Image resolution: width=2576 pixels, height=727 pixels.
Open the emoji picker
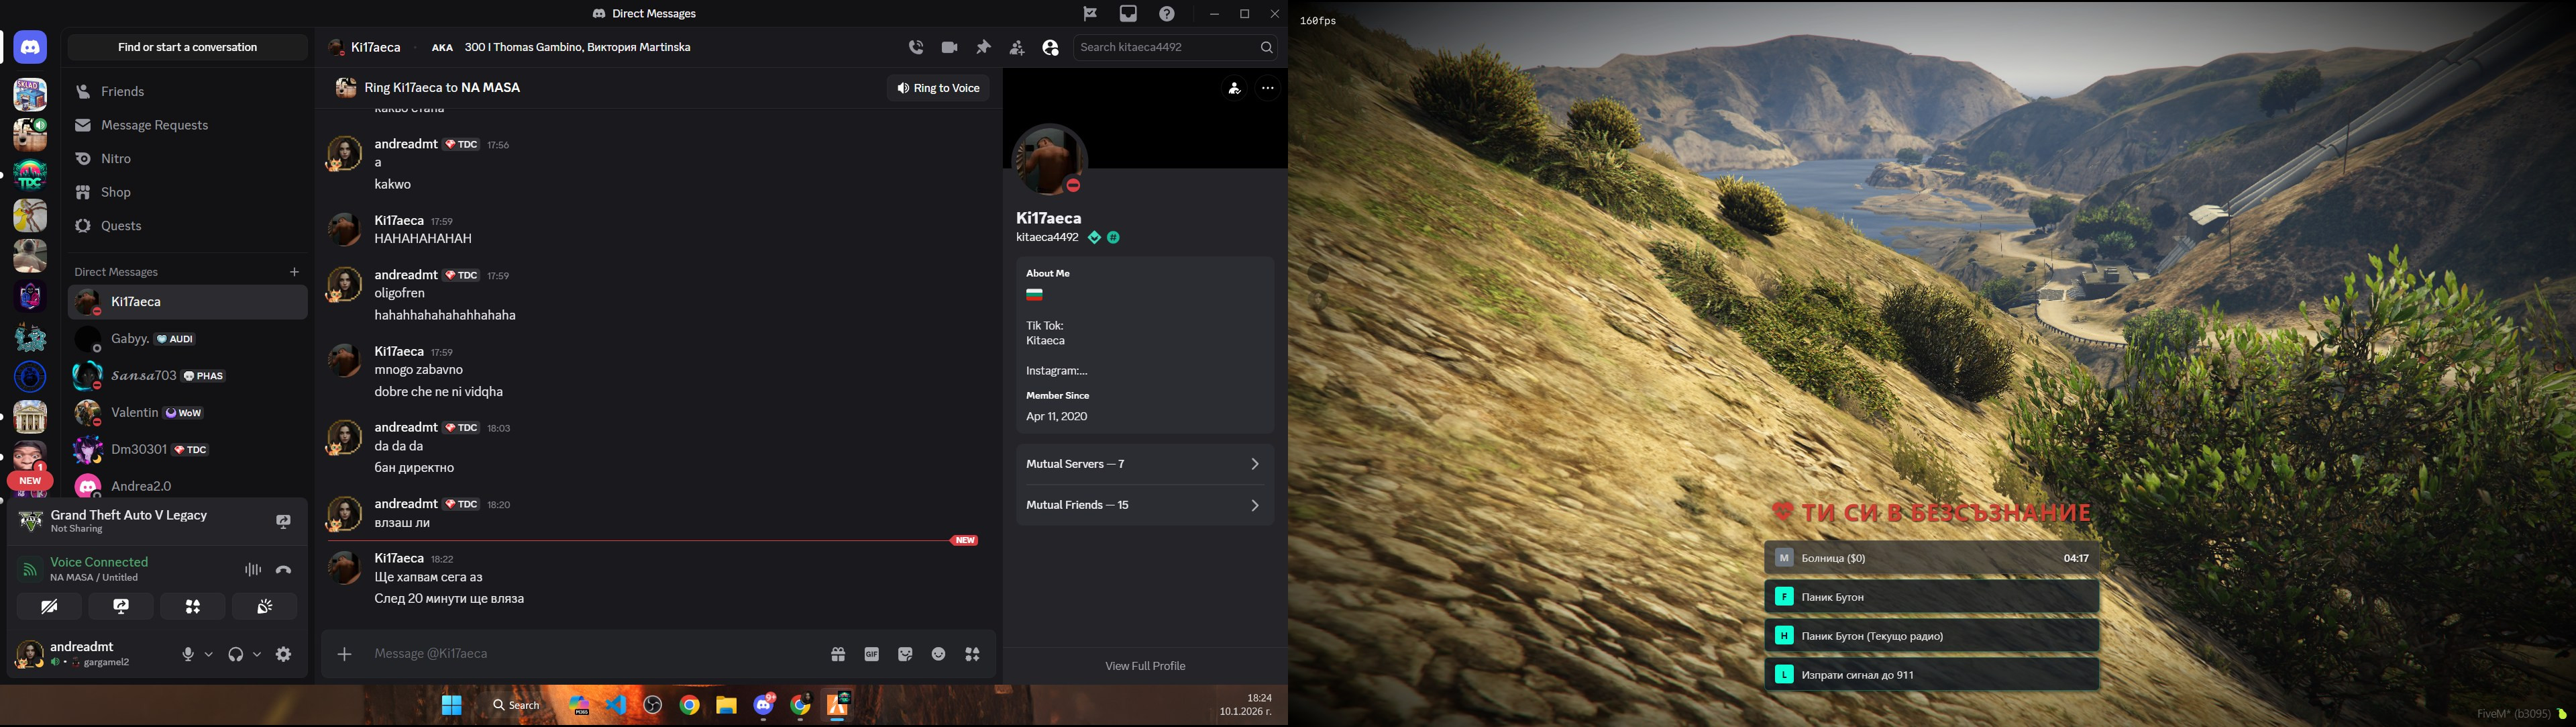click(938, 654)
